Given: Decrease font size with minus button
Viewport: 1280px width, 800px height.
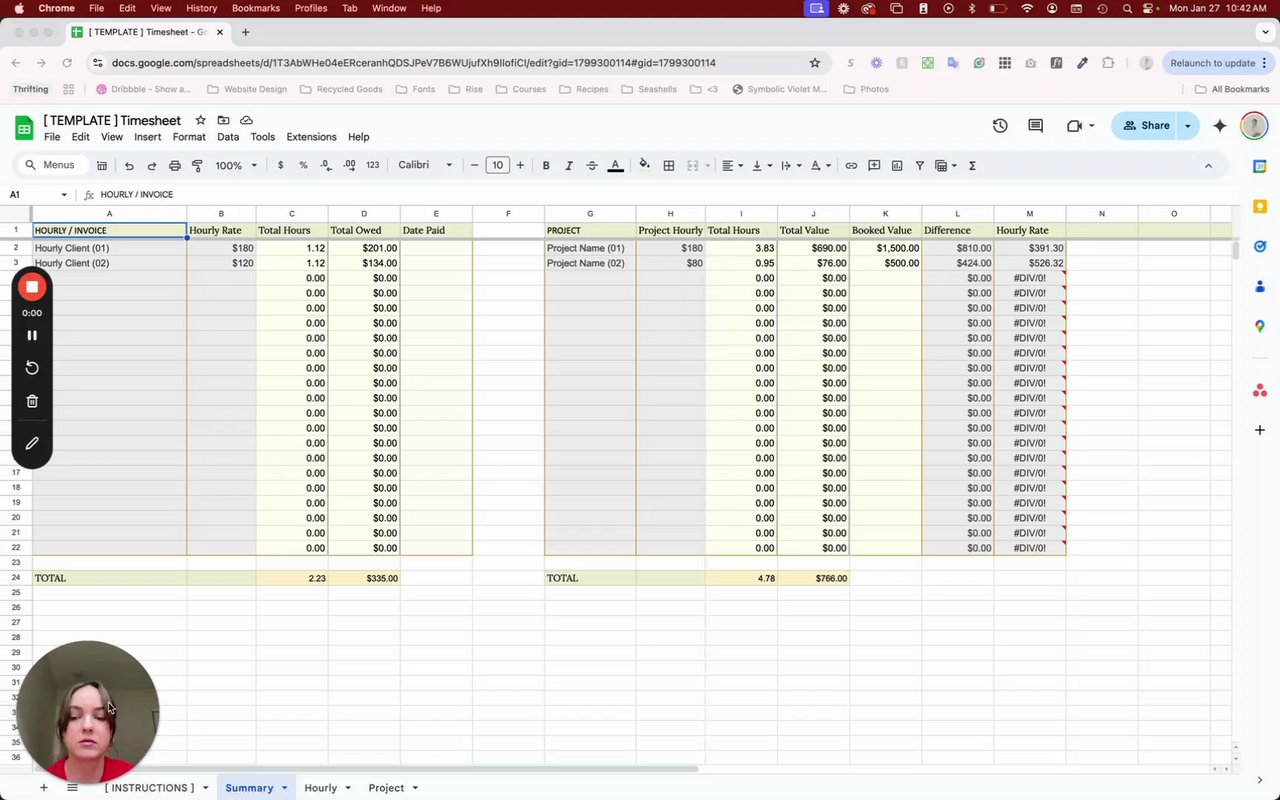Looking at the screenshot, I should (475, 165).
